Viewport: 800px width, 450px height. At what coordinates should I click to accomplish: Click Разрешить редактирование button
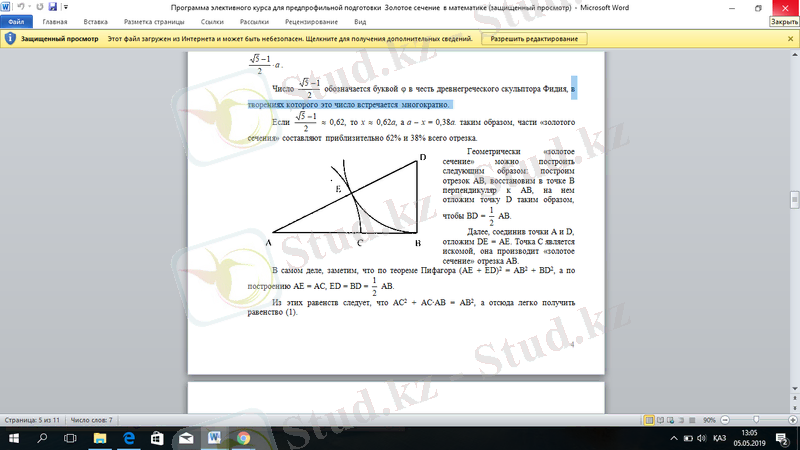pos(534,39)
